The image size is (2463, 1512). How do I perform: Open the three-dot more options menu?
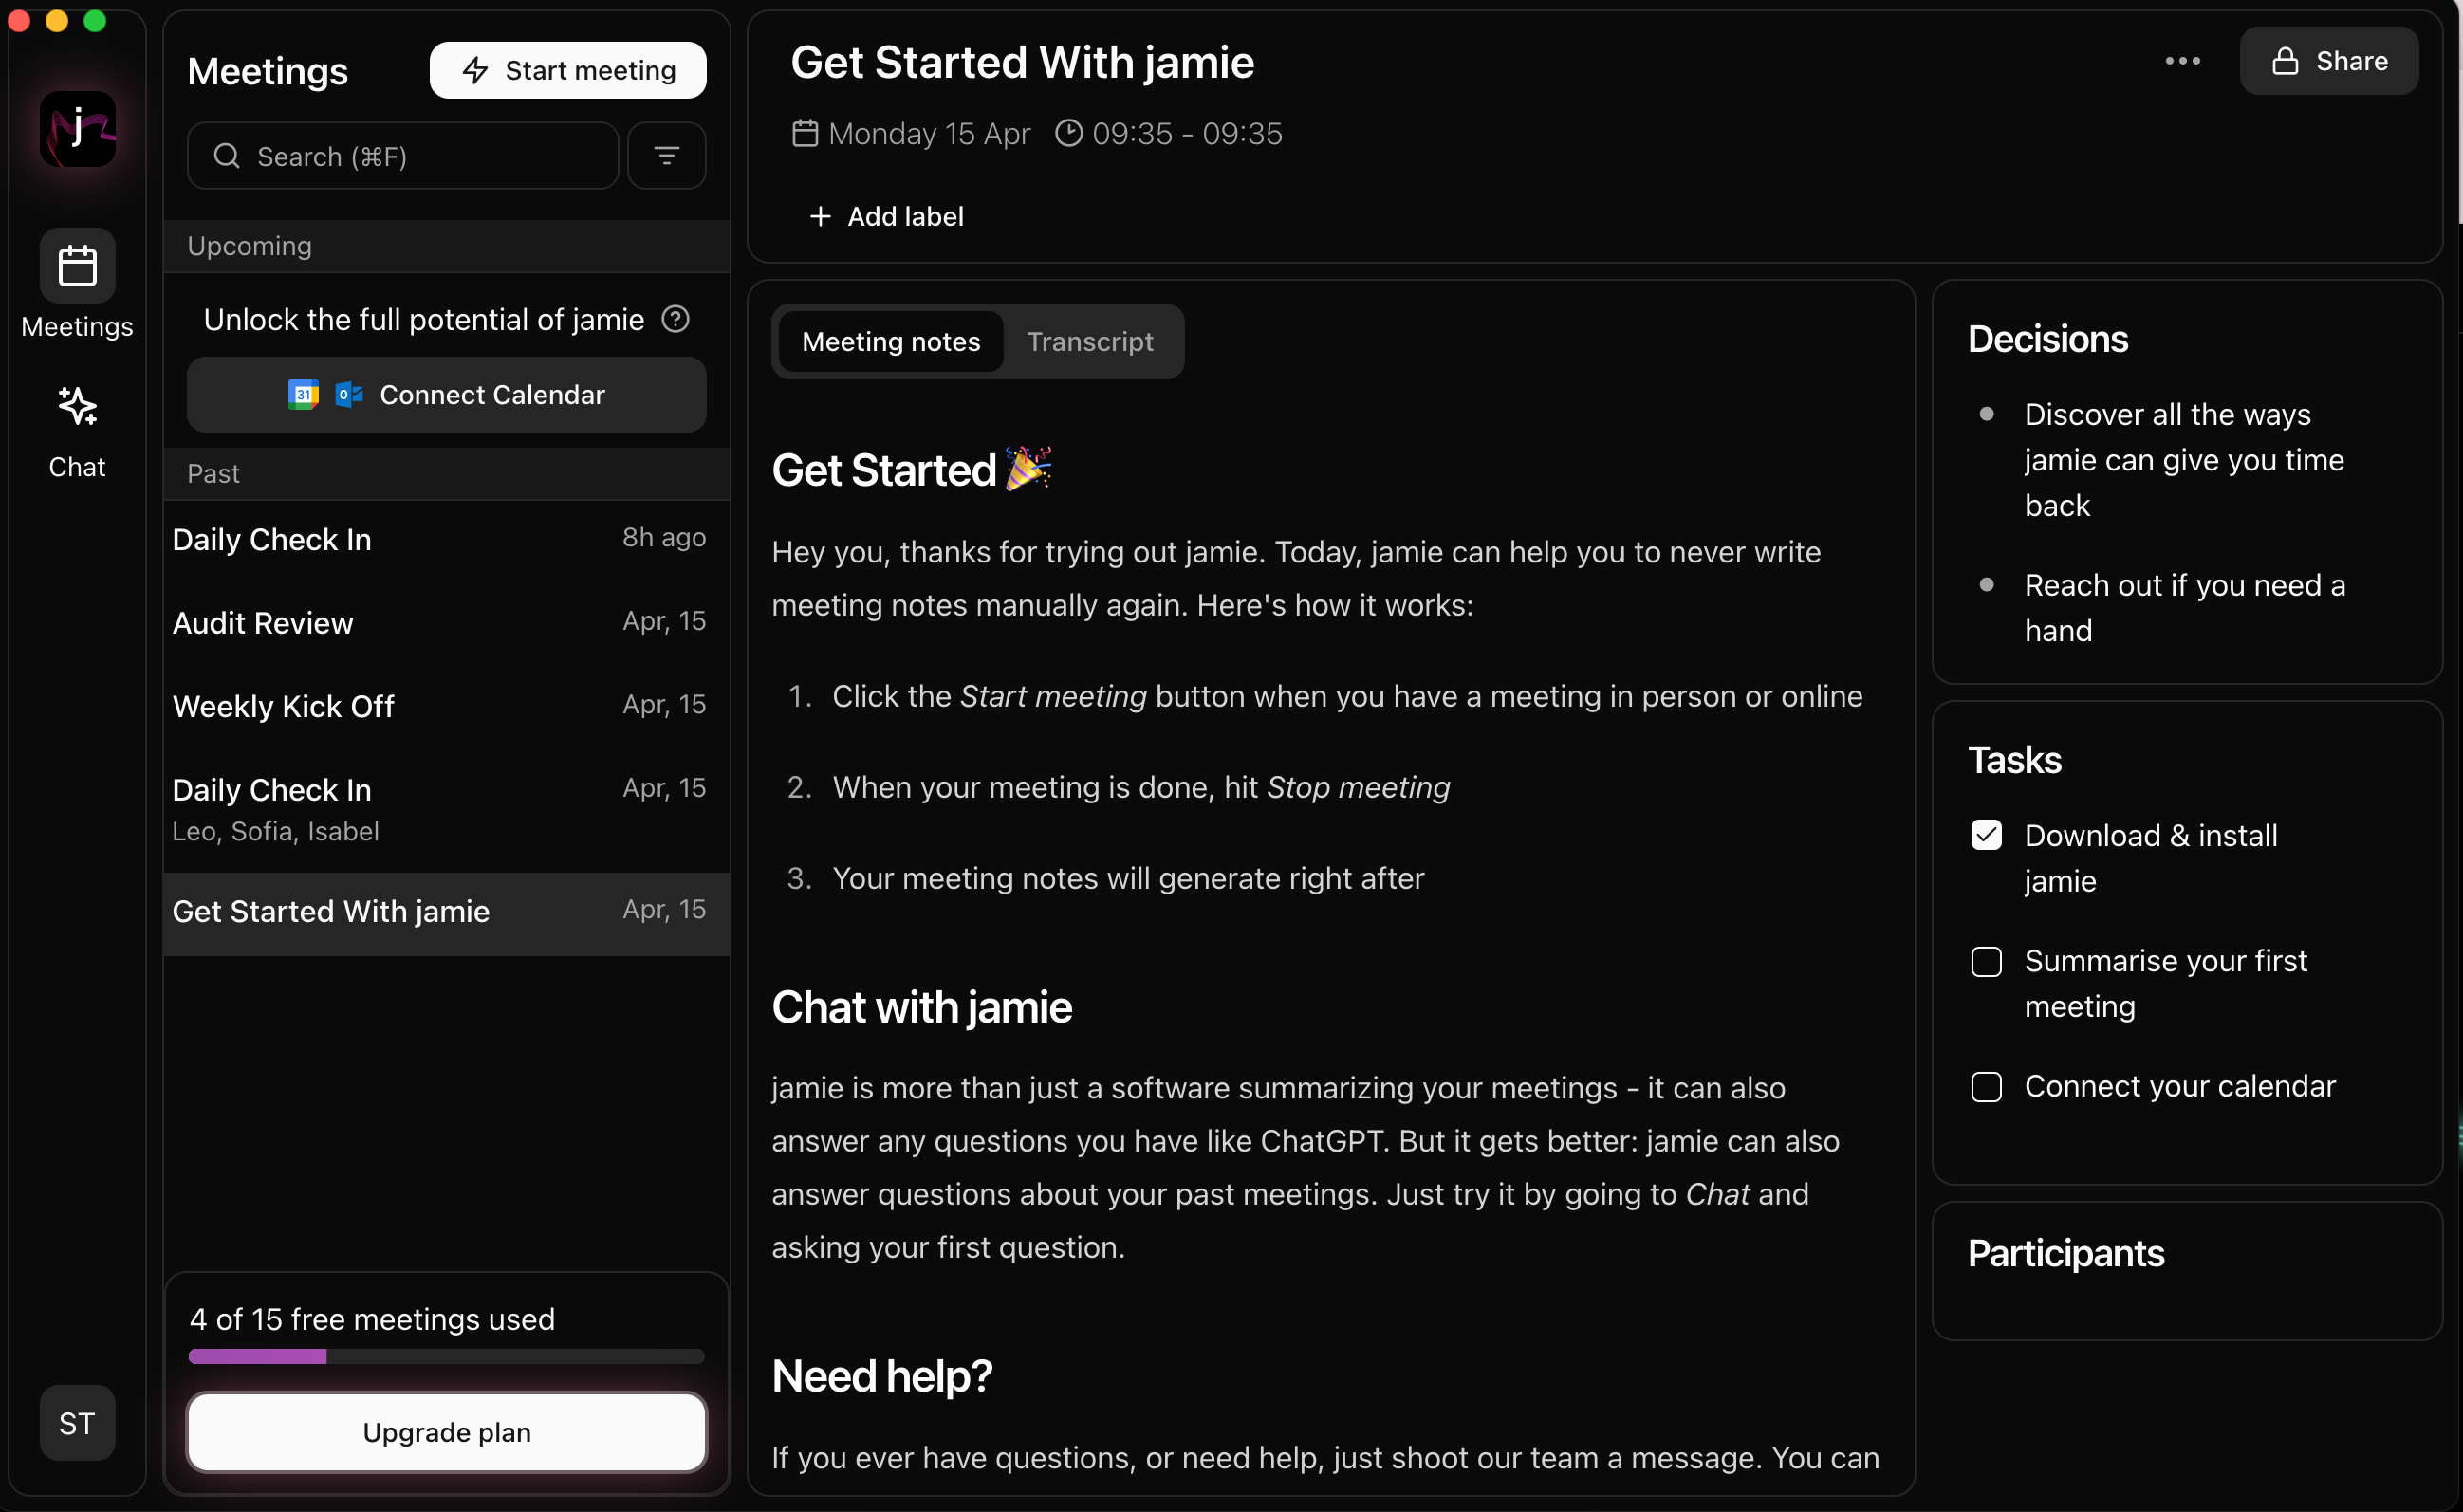pyautogui.click(x=2182, y=61)
